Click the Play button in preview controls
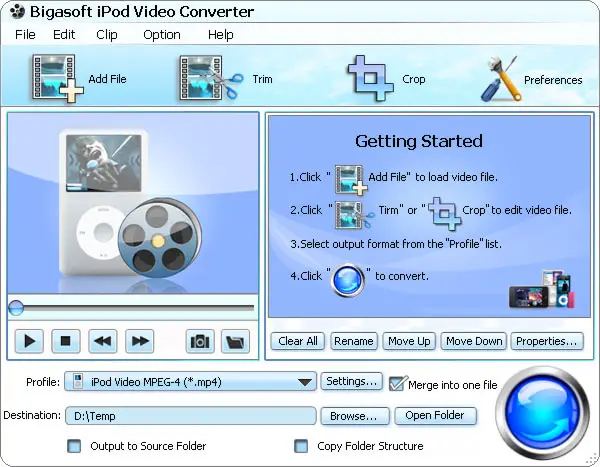 29,341
